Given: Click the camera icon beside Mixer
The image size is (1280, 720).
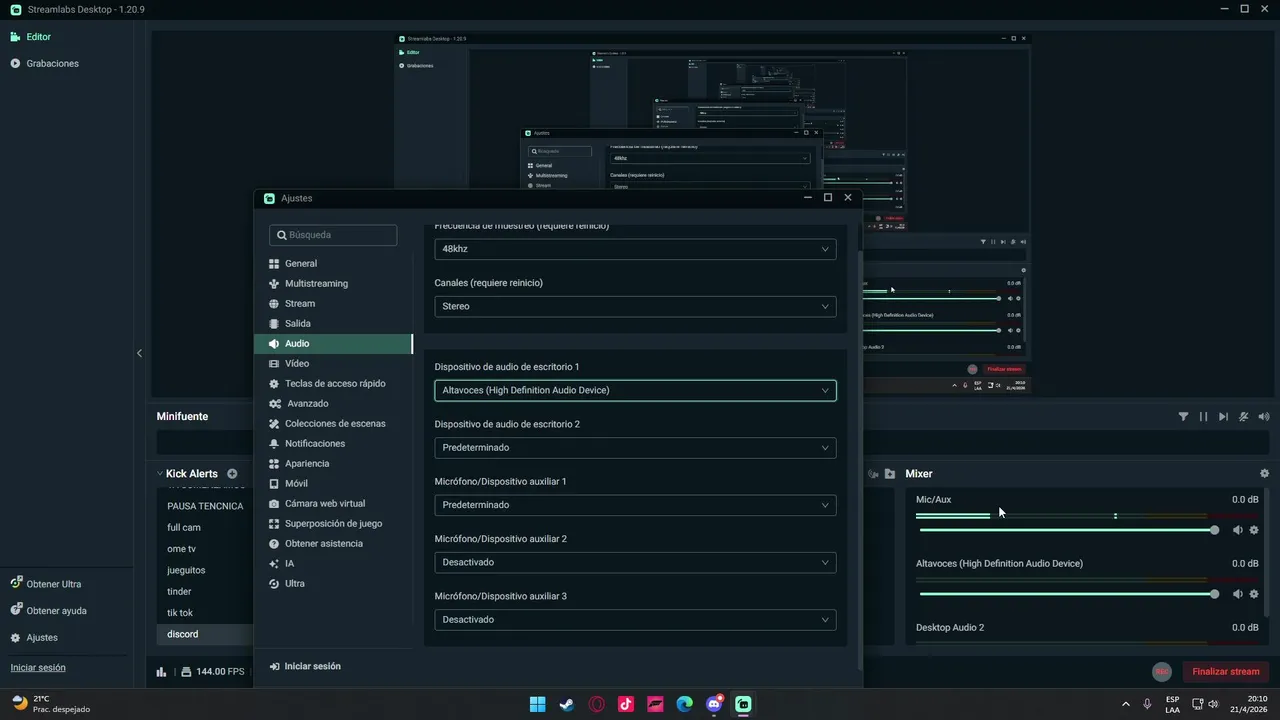Looking at the screenshot, I should [x=873, y=474].
